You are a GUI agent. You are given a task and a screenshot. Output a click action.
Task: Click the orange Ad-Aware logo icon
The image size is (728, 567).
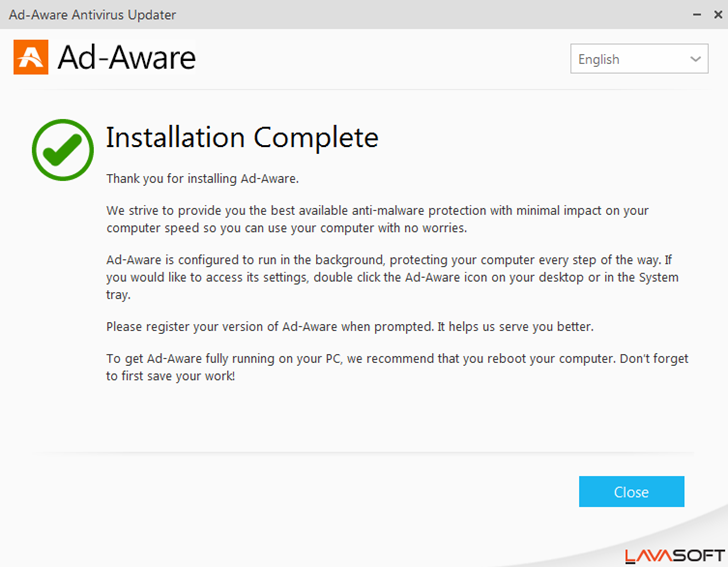[31, 57]
